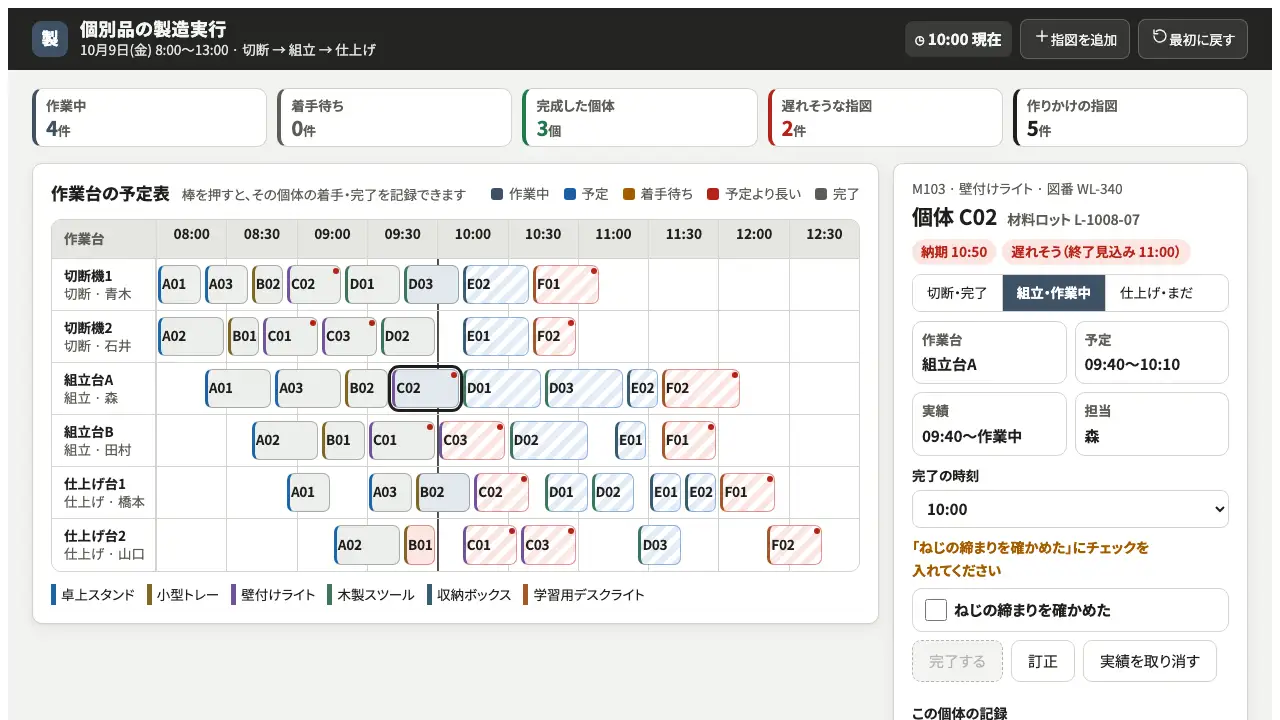Select bar F02 in the 組立台A row
The height and width of the screenshot is (720, 1280).
(701, 388)
